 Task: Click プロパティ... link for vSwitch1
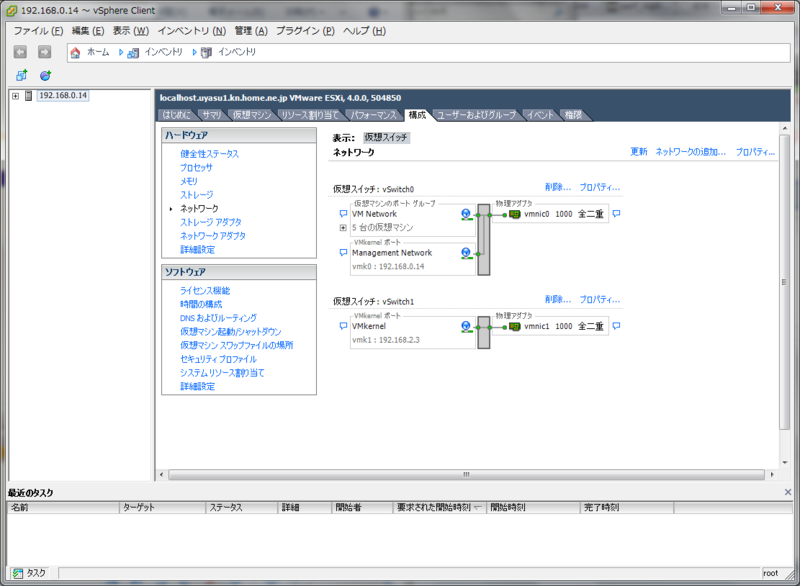(599, 299)
